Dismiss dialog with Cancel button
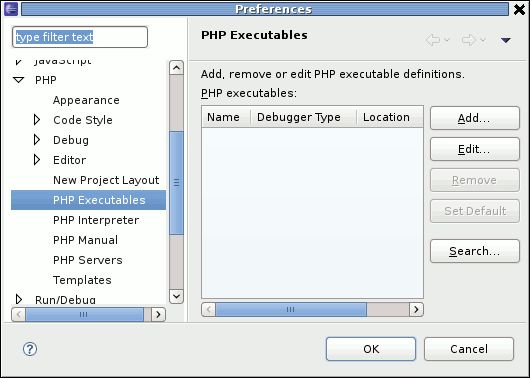The width and height of the screenshot is (530, 378). 469,349
